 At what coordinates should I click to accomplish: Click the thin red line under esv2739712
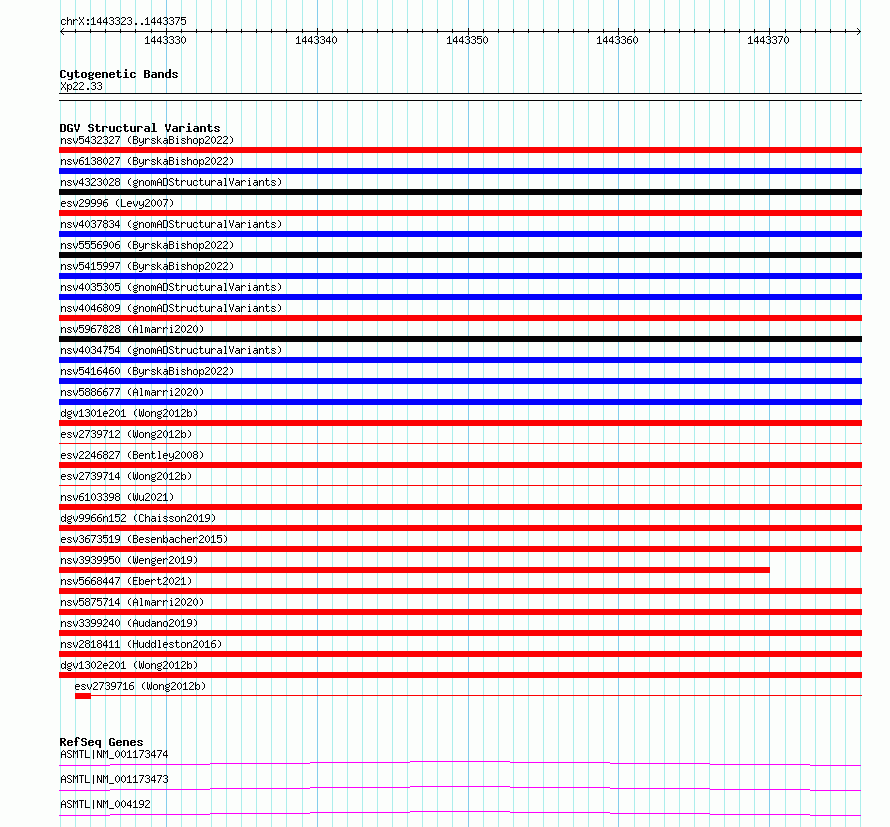pos(460,444)
